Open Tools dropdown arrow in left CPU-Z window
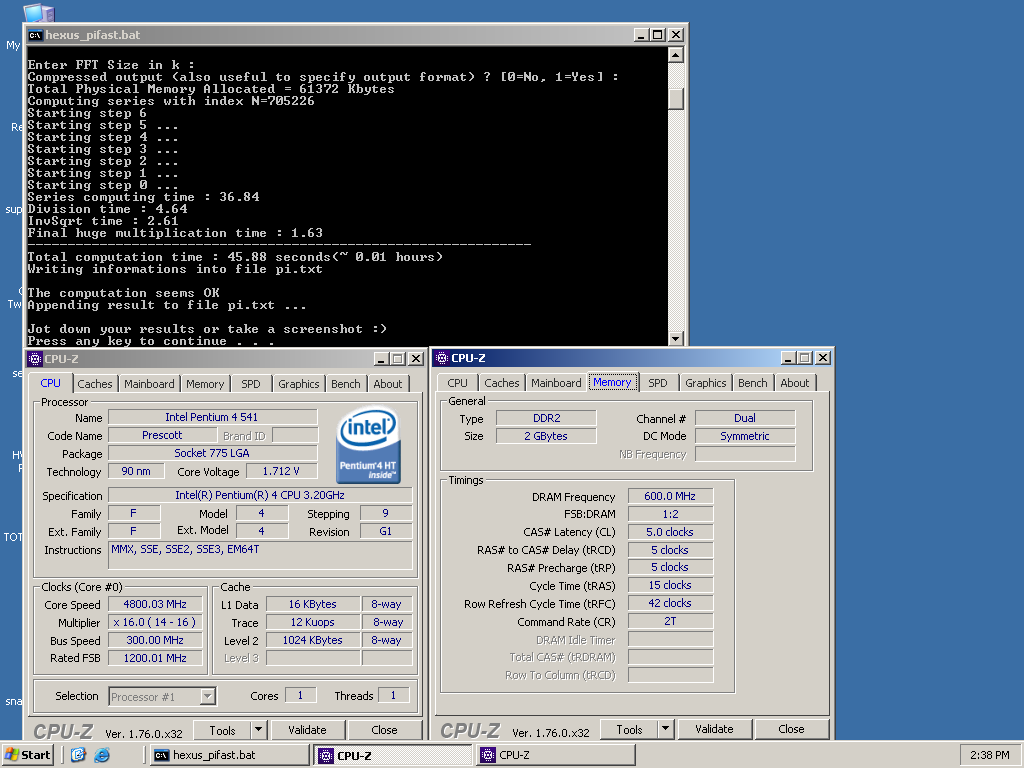Screen dimensions: 1024x768 259,730
